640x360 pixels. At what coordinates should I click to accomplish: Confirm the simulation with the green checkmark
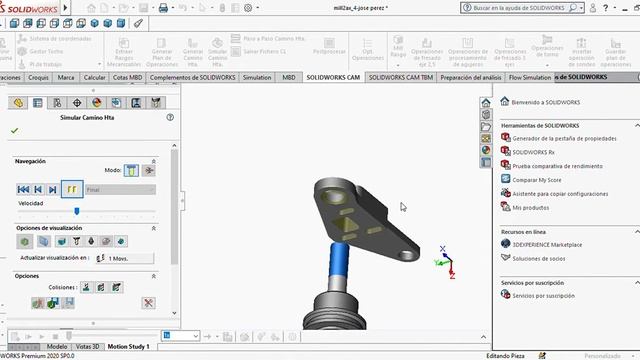(x=15, y=131)
